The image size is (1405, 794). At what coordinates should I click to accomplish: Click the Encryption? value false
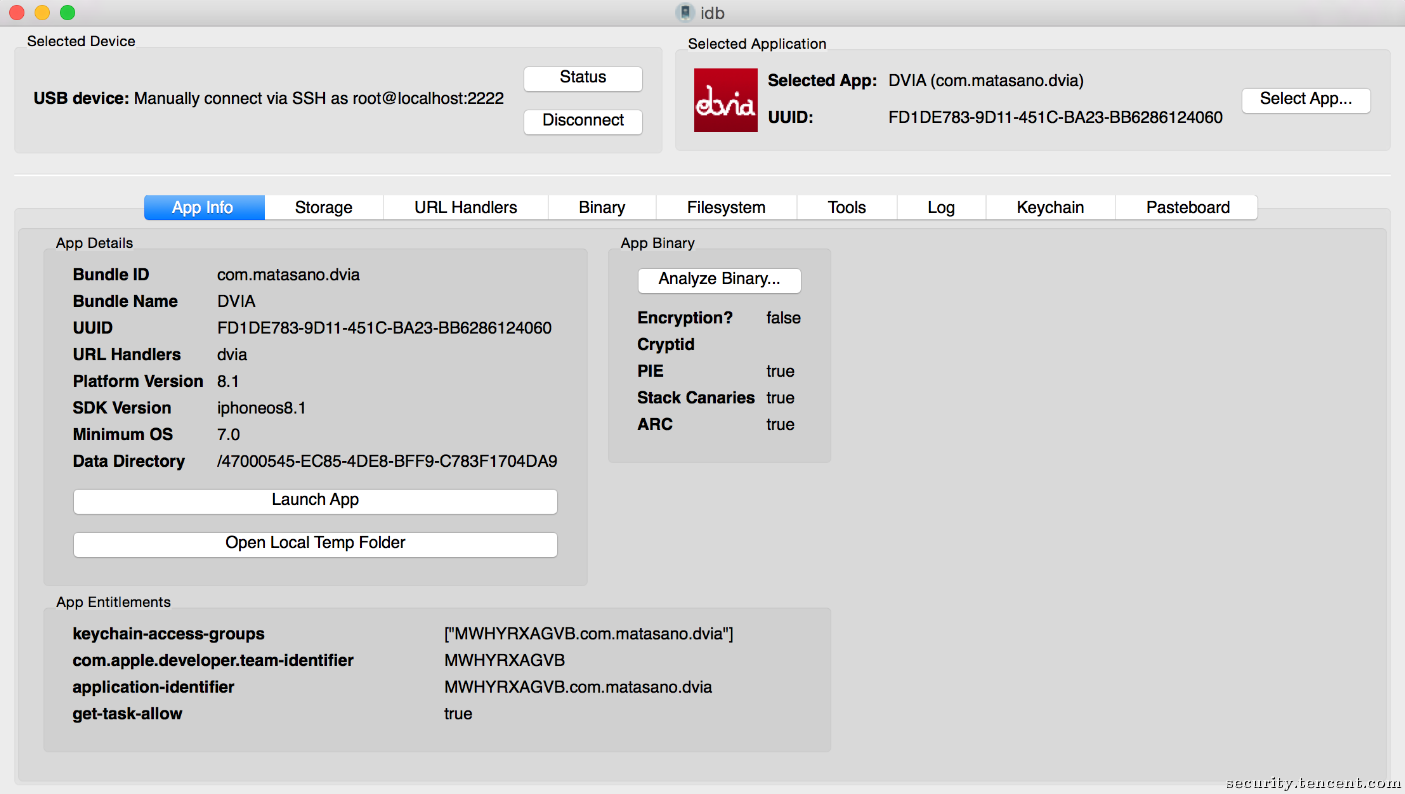[783, 318]
